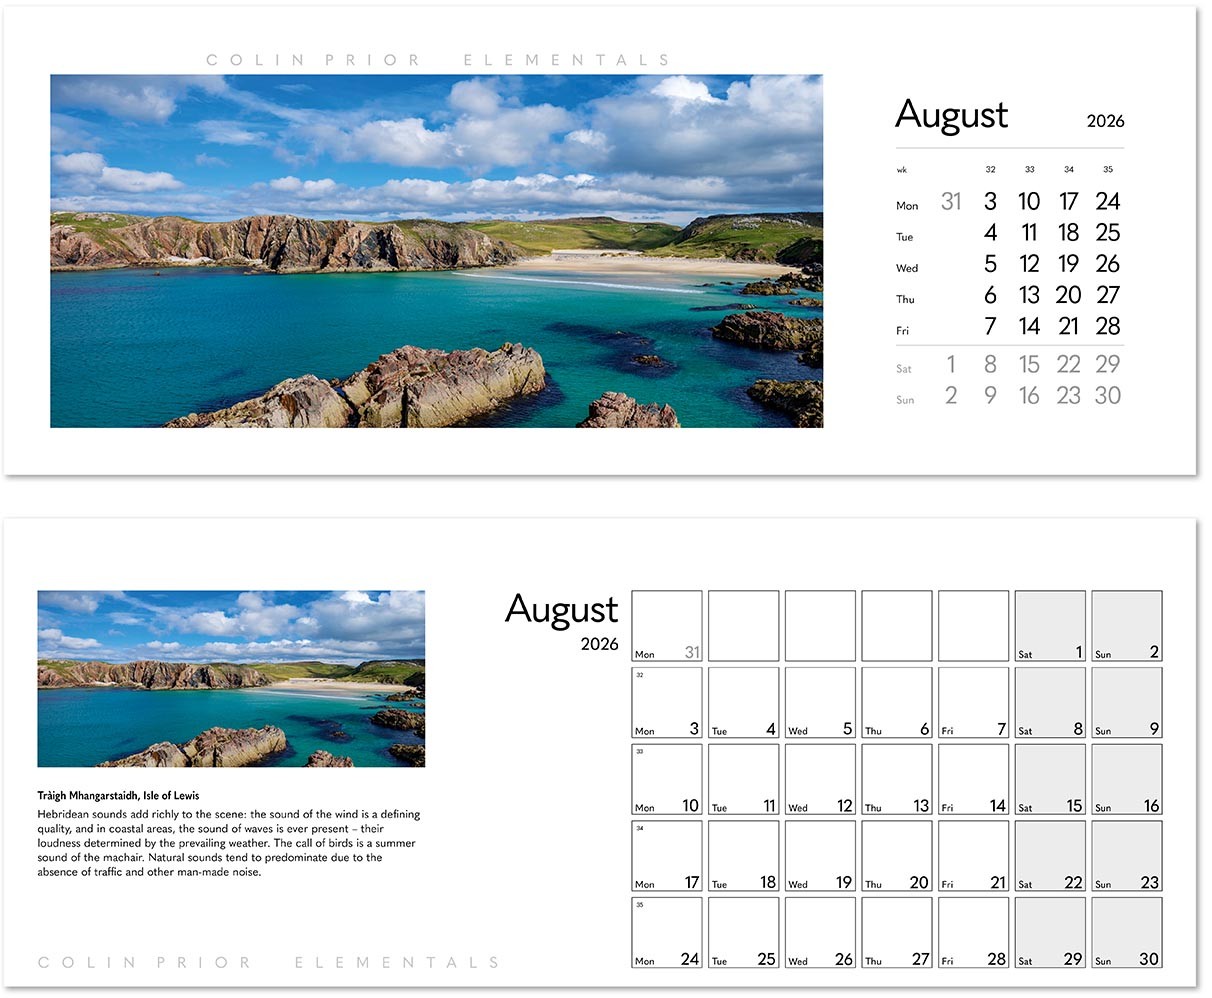The width and height of the screenshot is (1212, 998).
Task: Click date 25 in the Tue row
Action: click(1108, 232)
